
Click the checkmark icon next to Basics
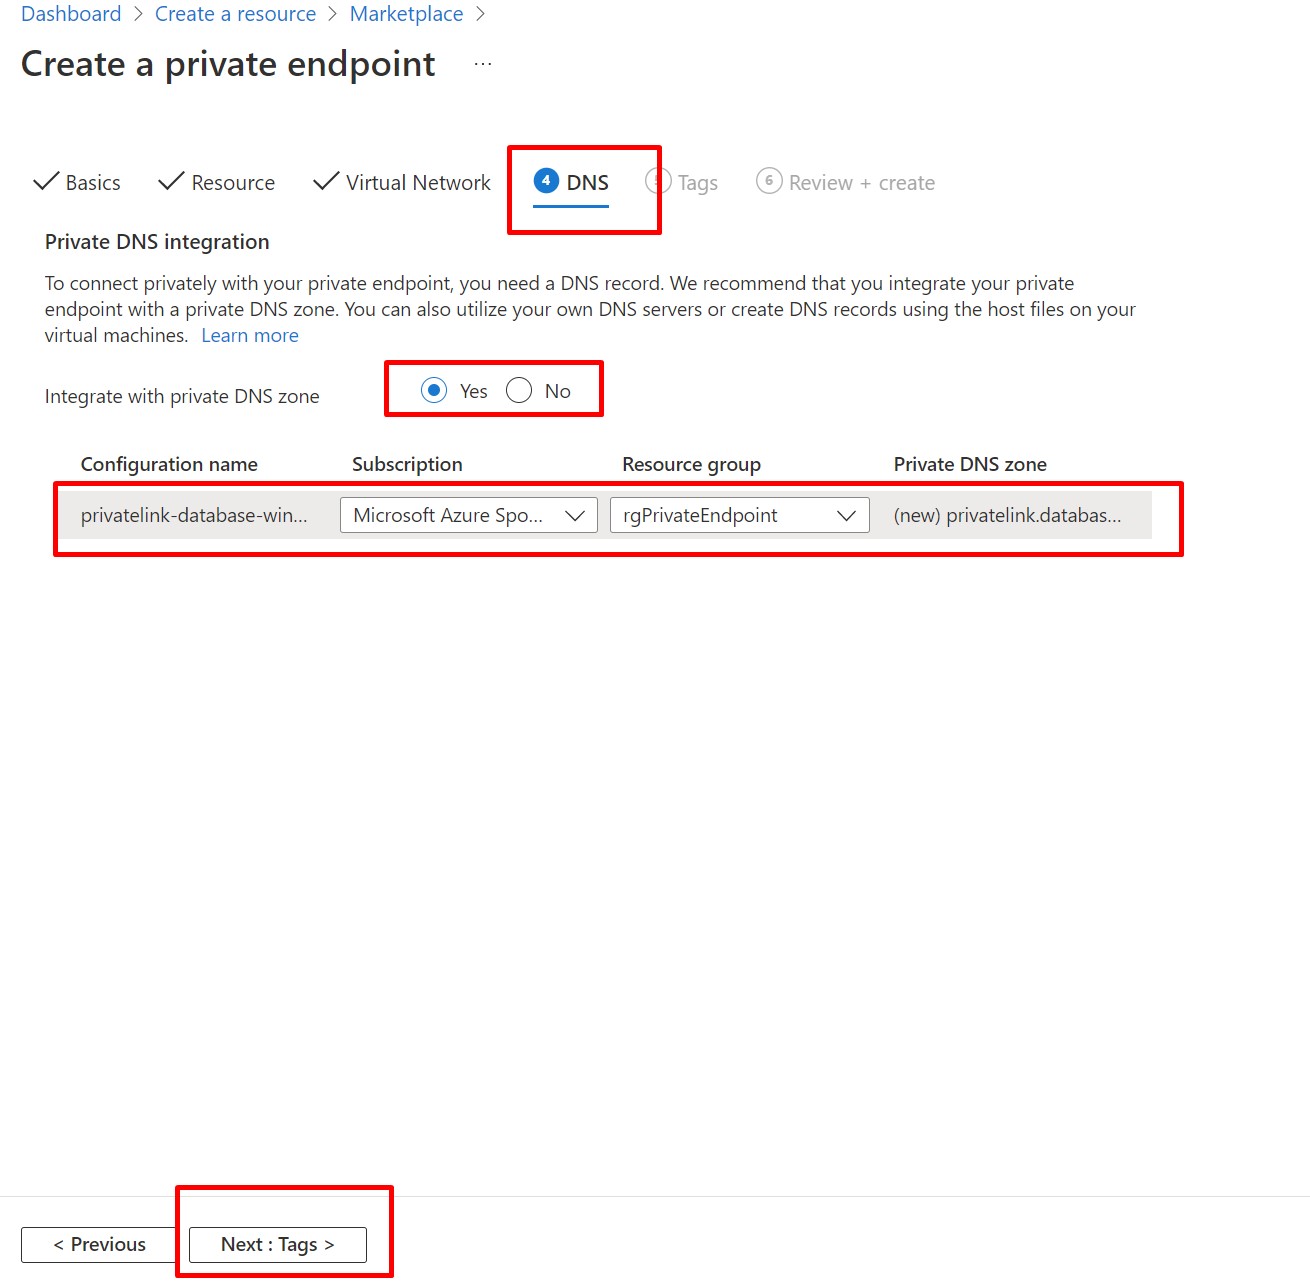pos(46,182)
